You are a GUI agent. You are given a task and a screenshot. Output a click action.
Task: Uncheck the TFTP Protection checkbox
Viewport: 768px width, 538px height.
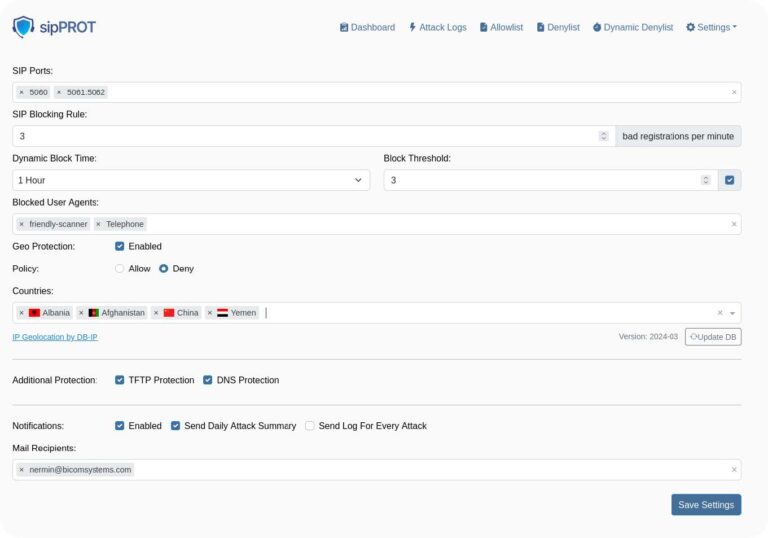pyautogui.click(x=120, y=380)
